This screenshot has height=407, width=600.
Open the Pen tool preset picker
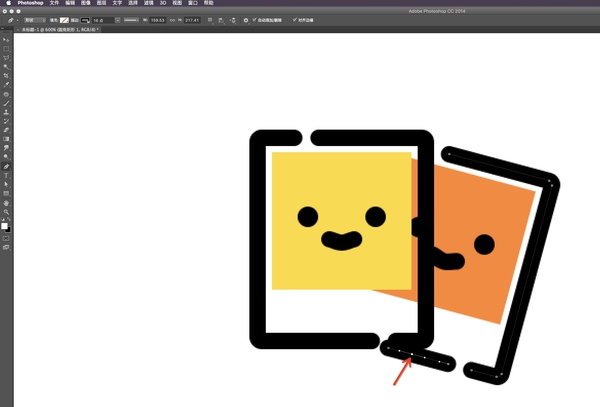[12, 20]
